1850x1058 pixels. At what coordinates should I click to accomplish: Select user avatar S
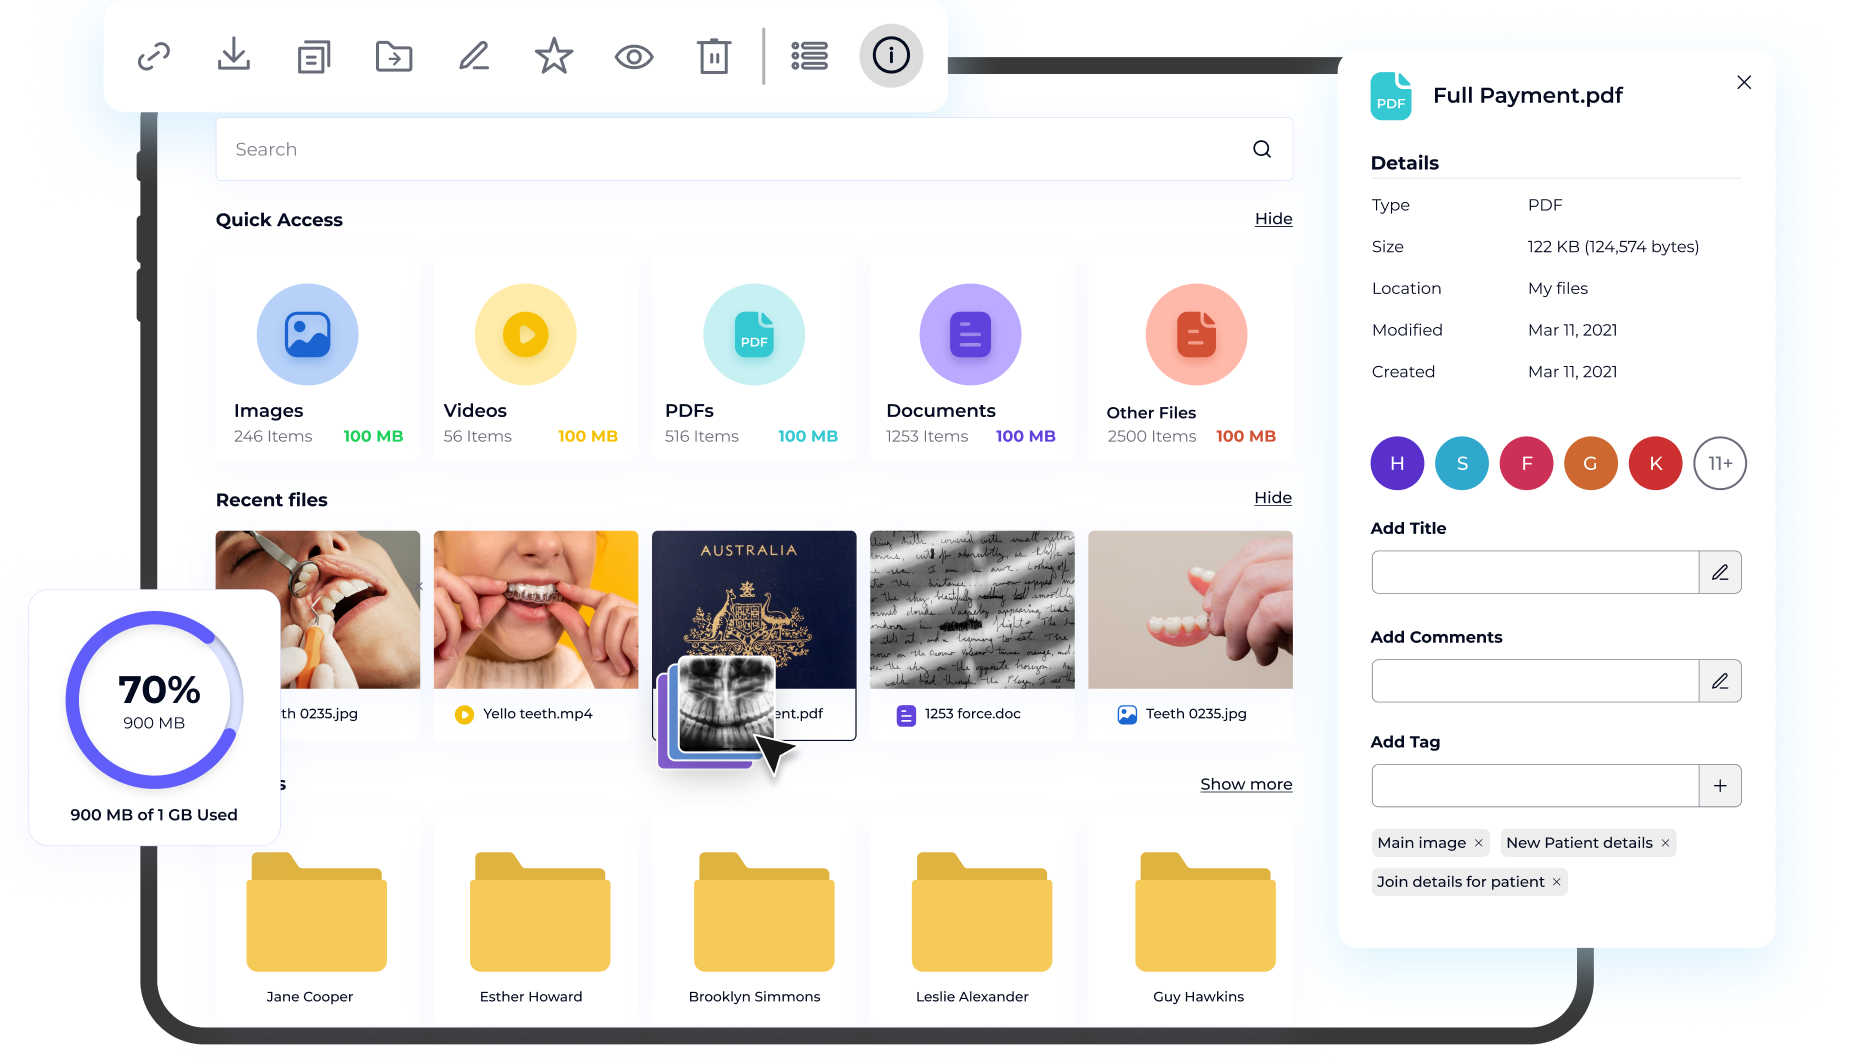click(x=1462, y=463)
